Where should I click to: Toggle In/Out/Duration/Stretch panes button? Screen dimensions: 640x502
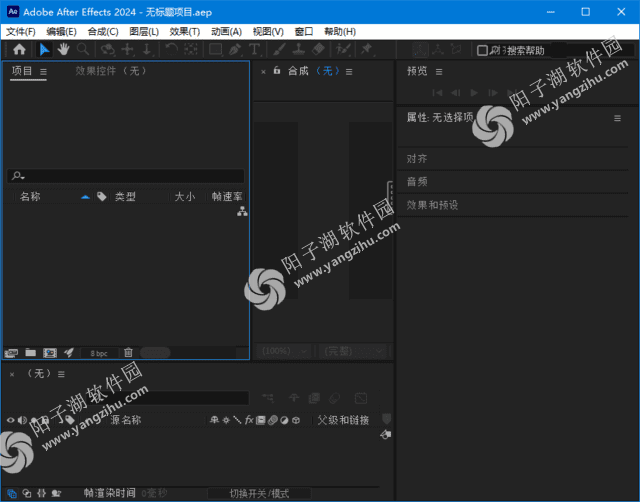41,493
